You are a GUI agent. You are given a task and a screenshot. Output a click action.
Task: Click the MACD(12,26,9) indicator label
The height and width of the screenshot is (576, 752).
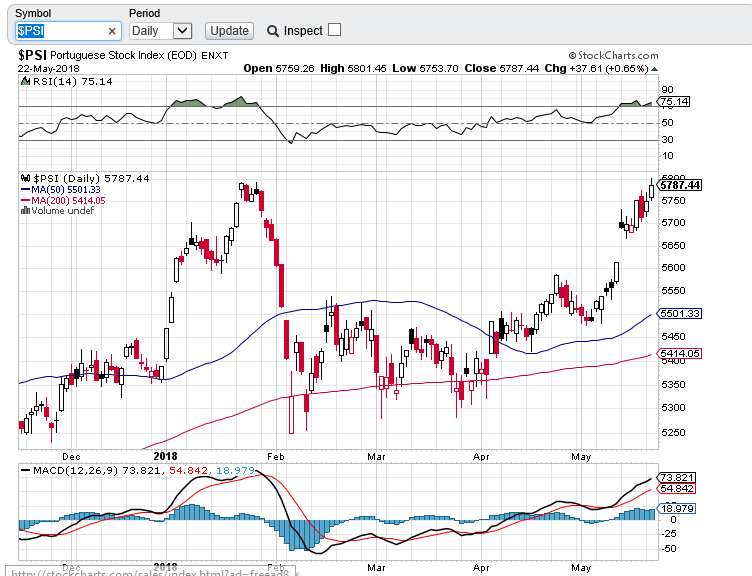(75, 470)
